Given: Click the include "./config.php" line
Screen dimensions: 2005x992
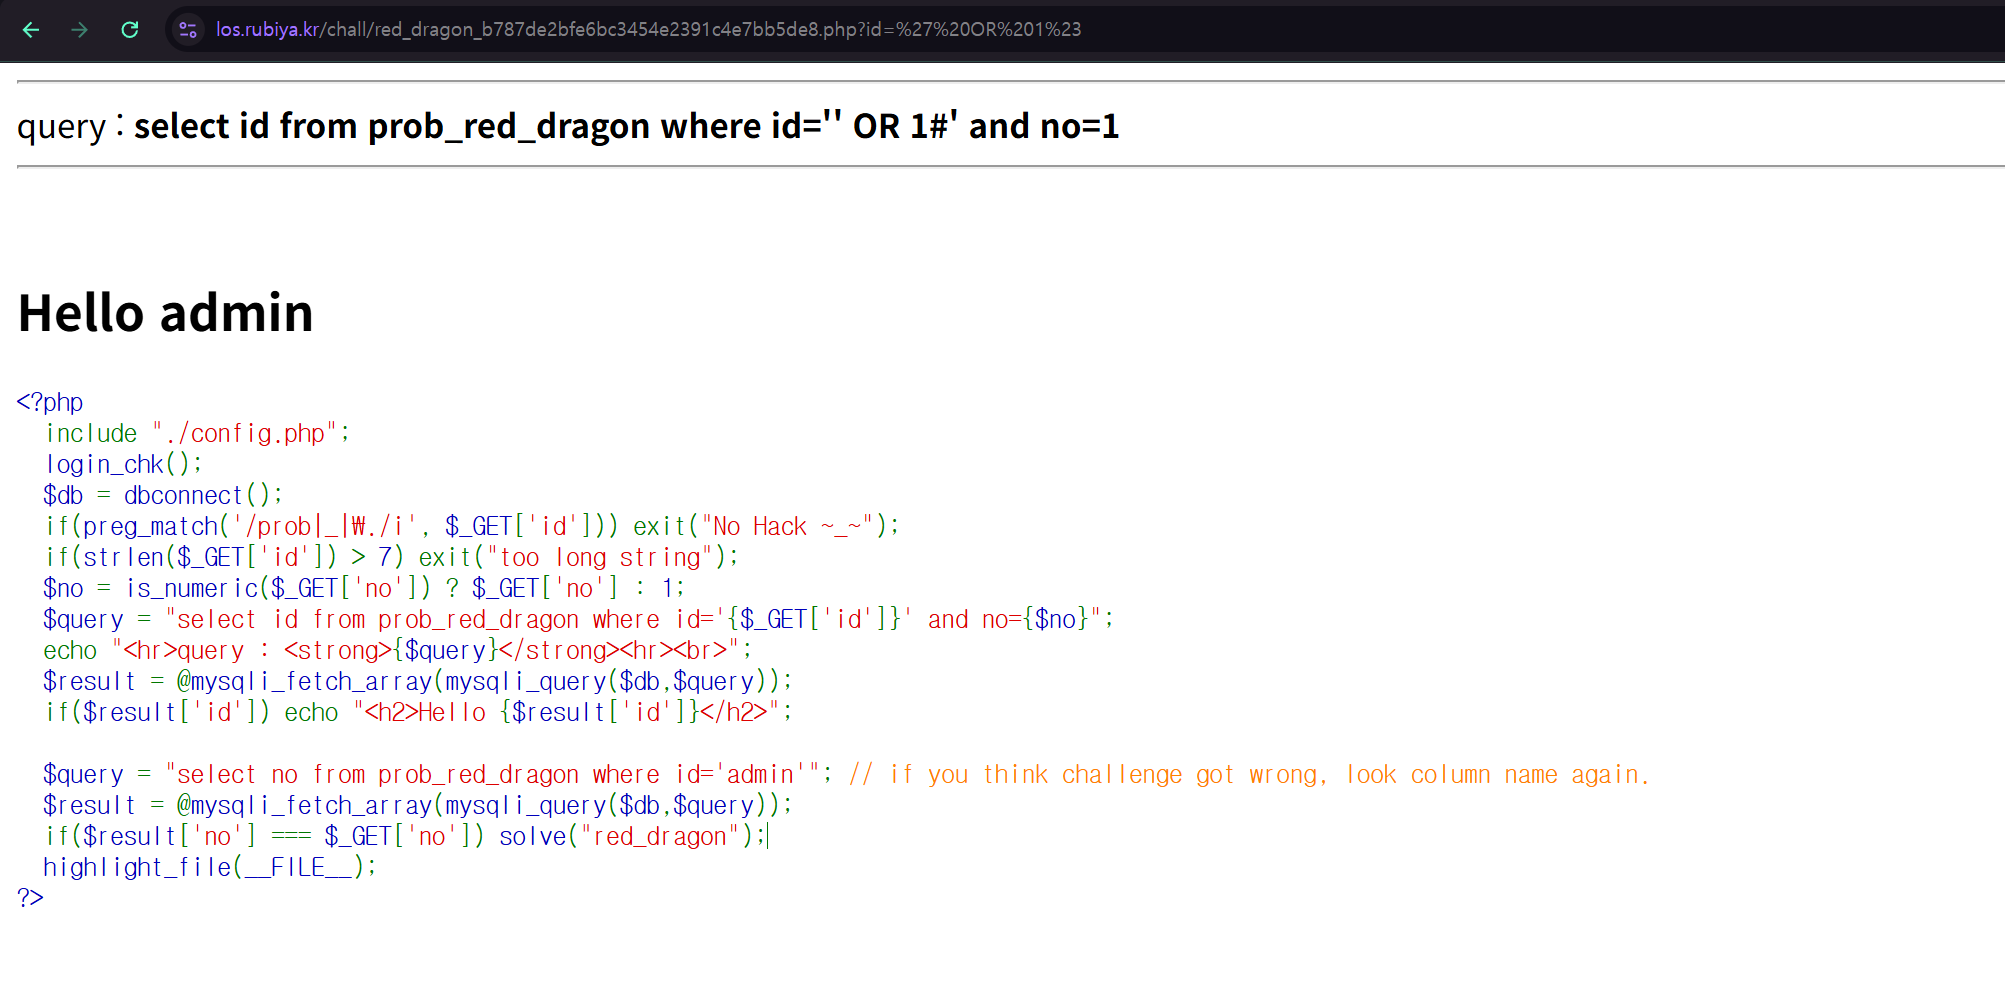Looking at the screenshot, I should click(197, 433).
